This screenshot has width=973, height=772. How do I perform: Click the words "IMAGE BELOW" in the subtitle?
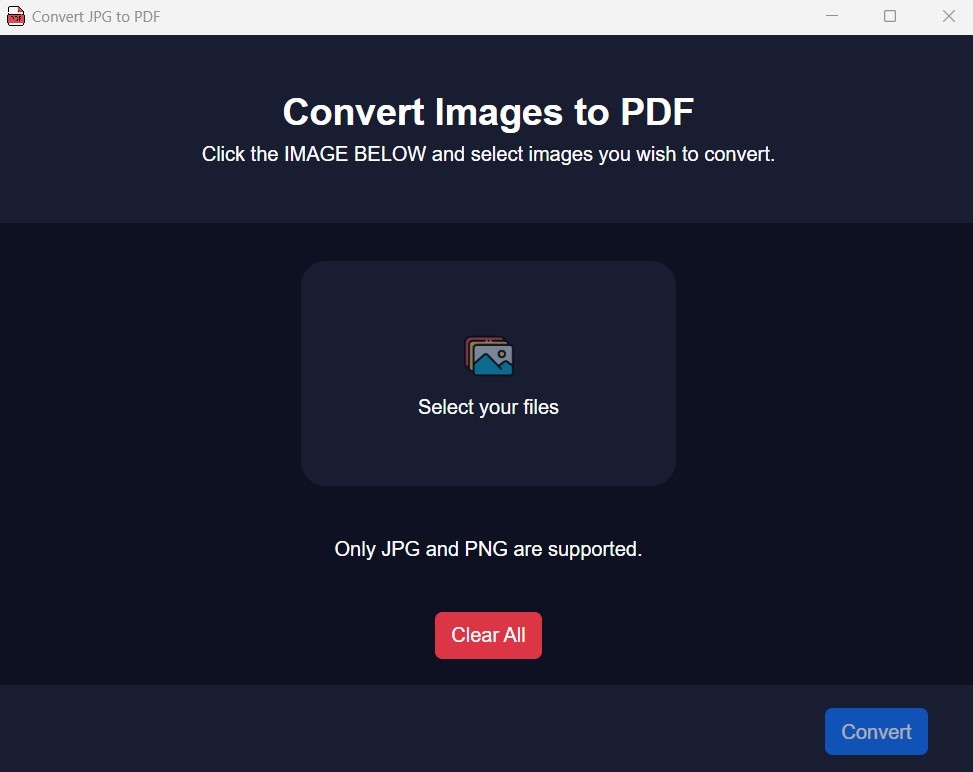[x=355, y=154]
